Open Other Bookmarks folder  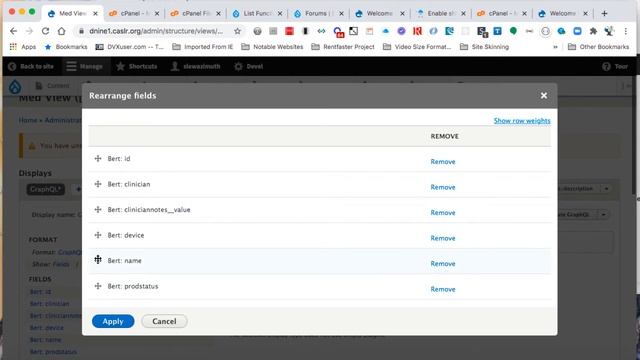599,47
